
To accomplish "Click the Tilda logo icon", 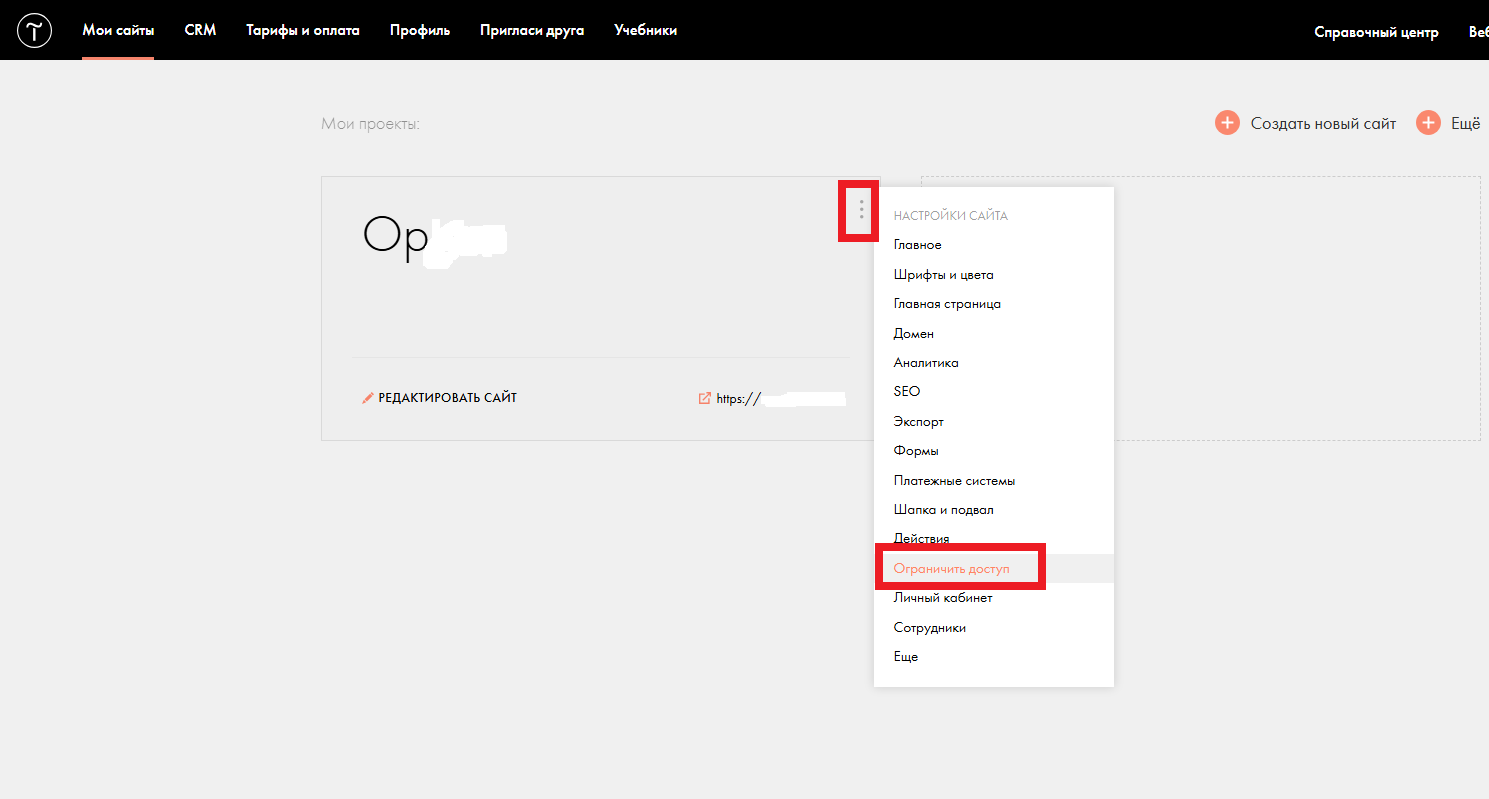I will point(35,31).
